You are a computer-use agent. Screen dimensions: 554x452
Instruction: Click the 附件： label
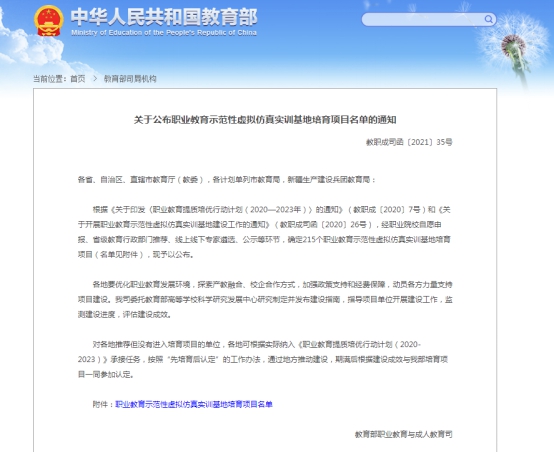tap(104, 404)
